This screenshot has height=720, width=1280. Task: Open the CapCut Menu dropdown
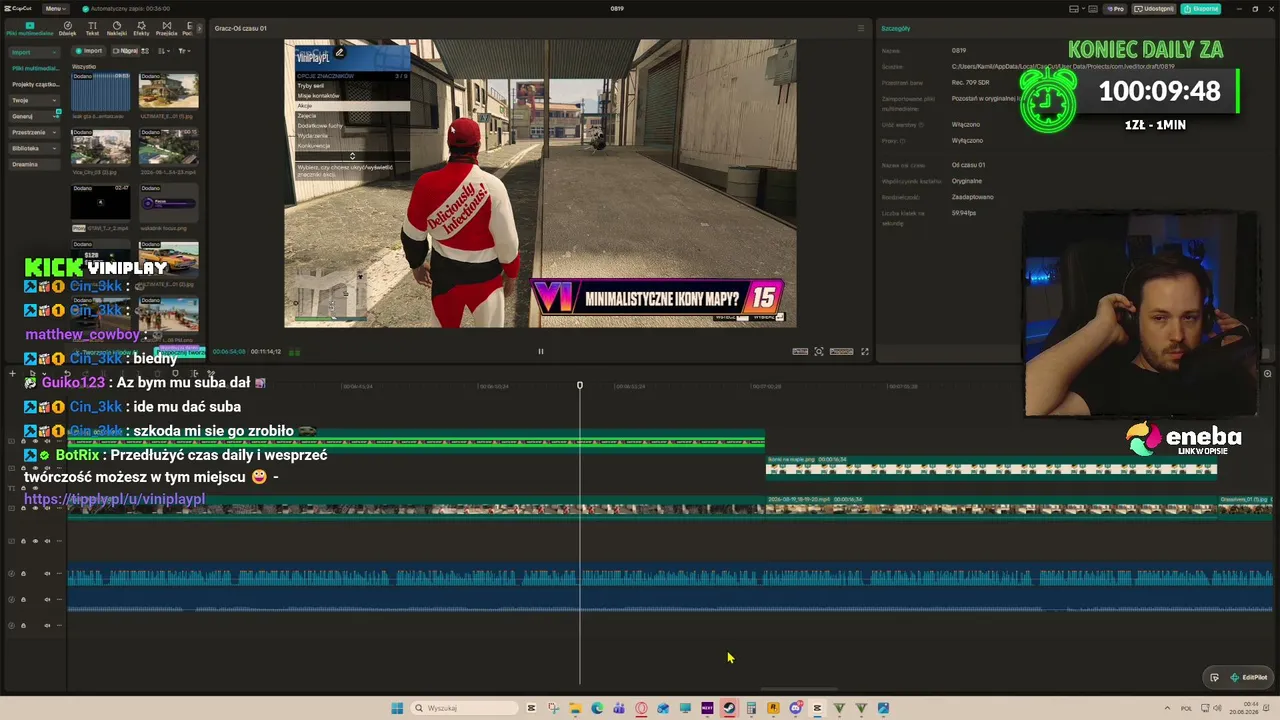(x=54, y=9)
